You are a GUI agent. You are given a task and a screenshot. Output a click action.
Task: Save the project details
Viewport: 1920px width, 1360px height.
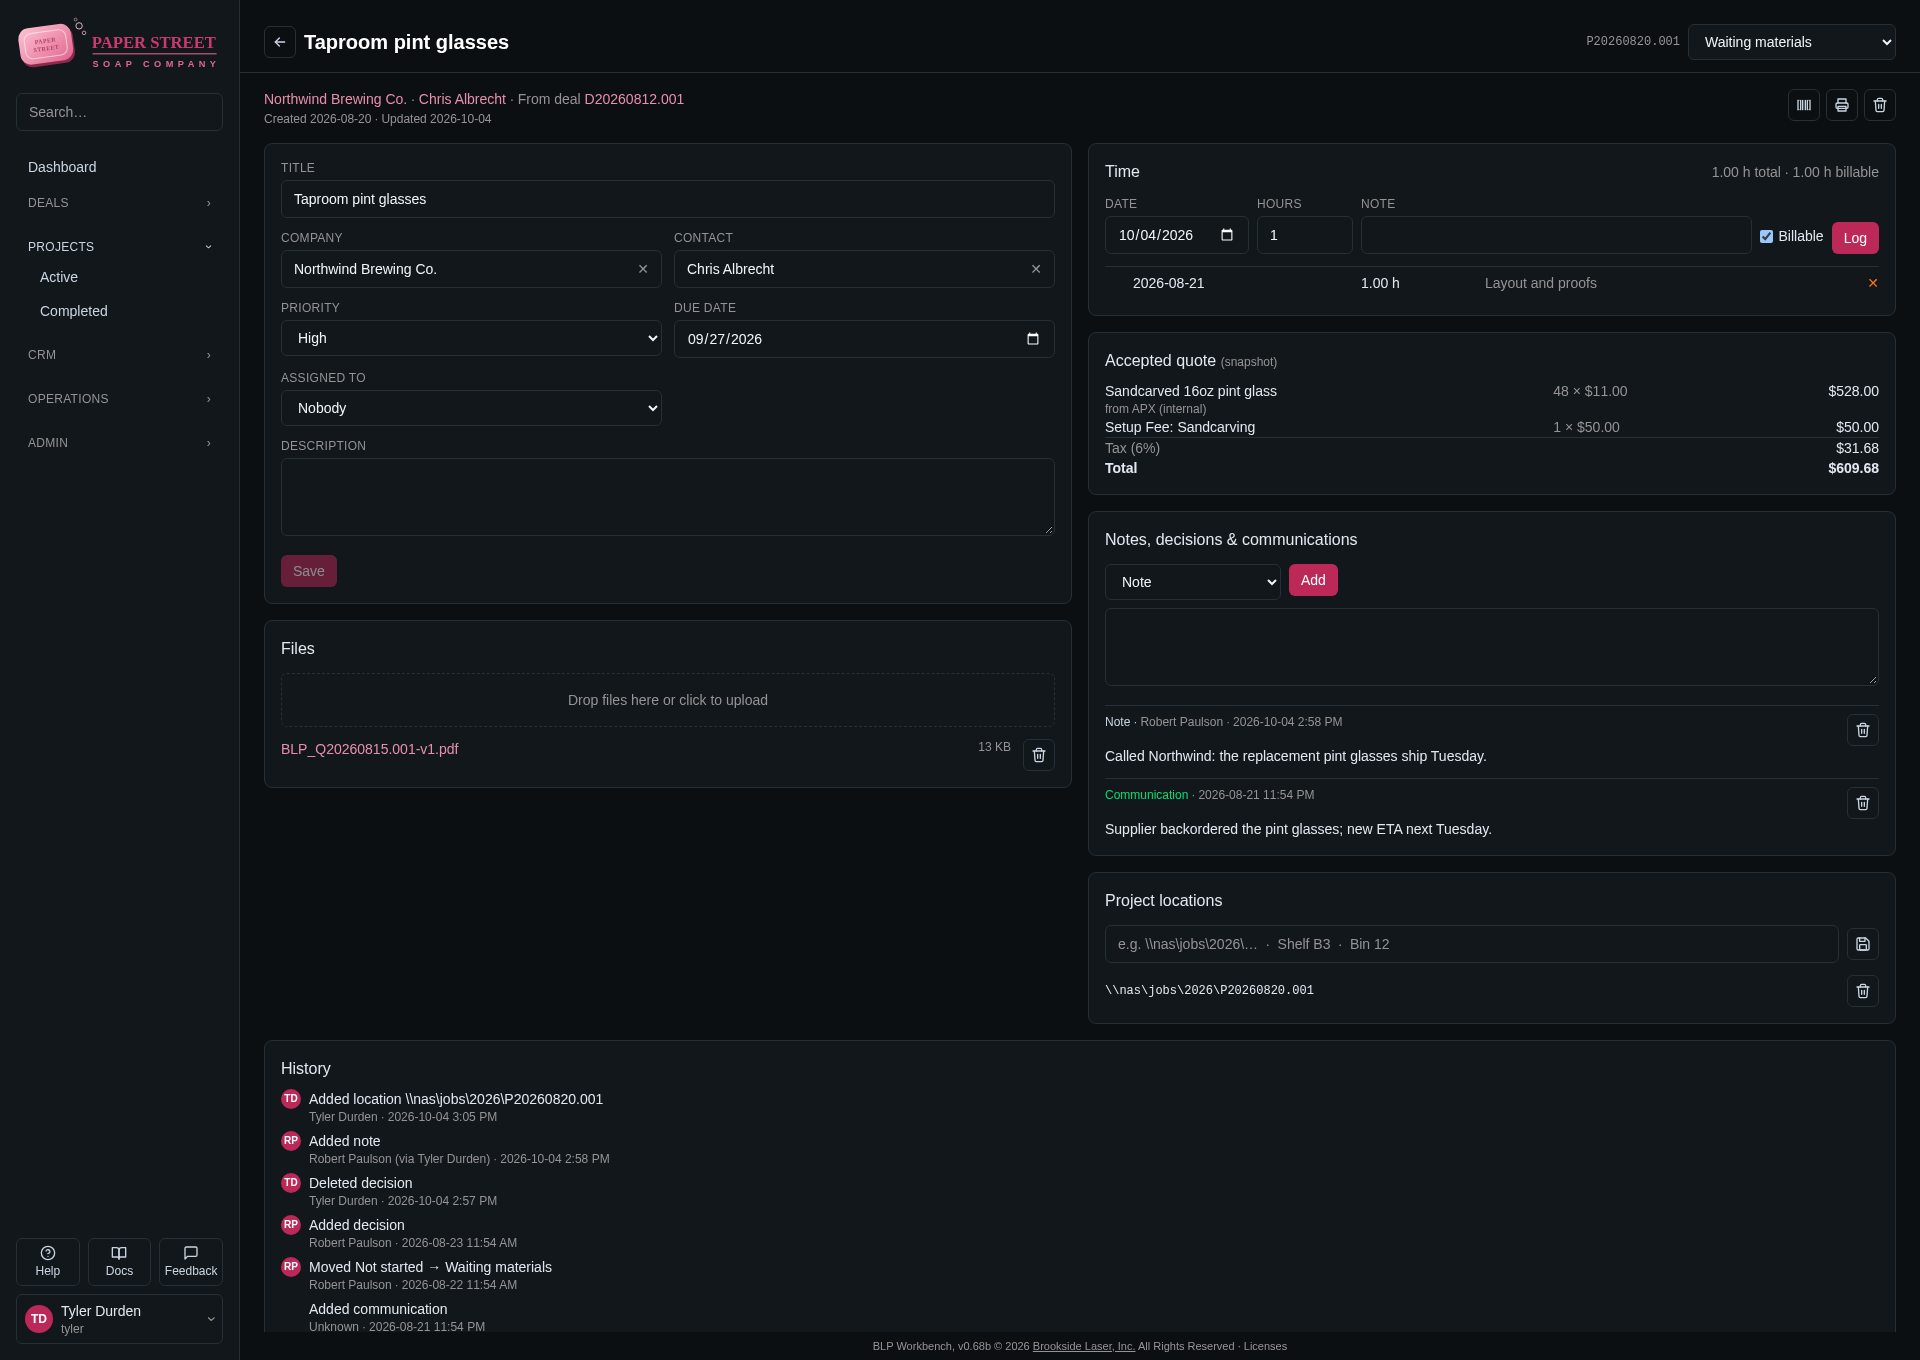click(x=309, y=571)
